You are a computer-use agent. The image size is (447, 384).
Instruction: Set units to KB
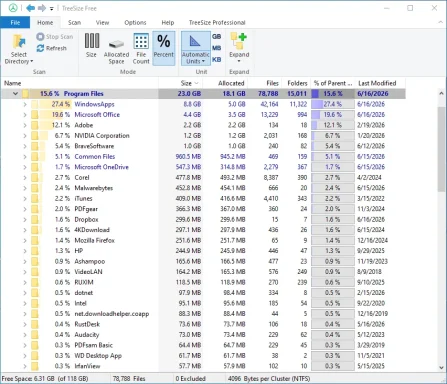point(217,60)
